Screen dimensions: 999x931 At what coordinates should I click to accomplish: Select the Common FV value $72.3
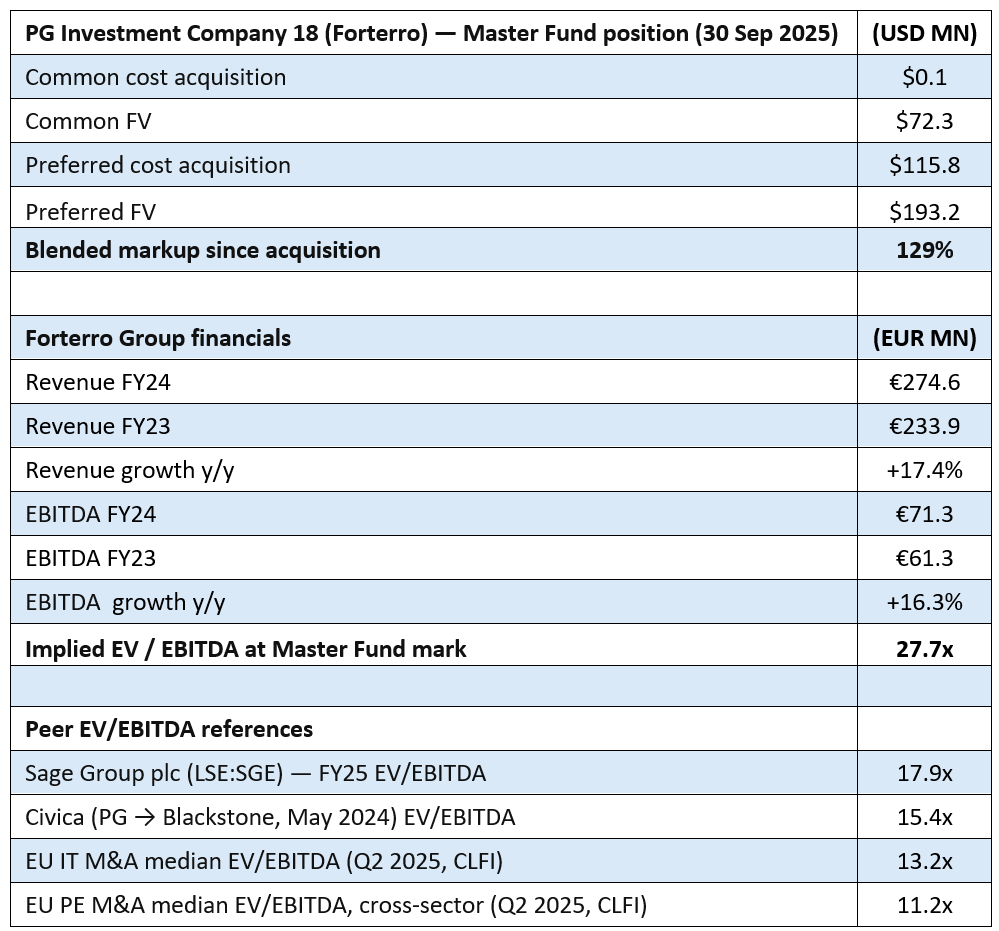[924, 121]
